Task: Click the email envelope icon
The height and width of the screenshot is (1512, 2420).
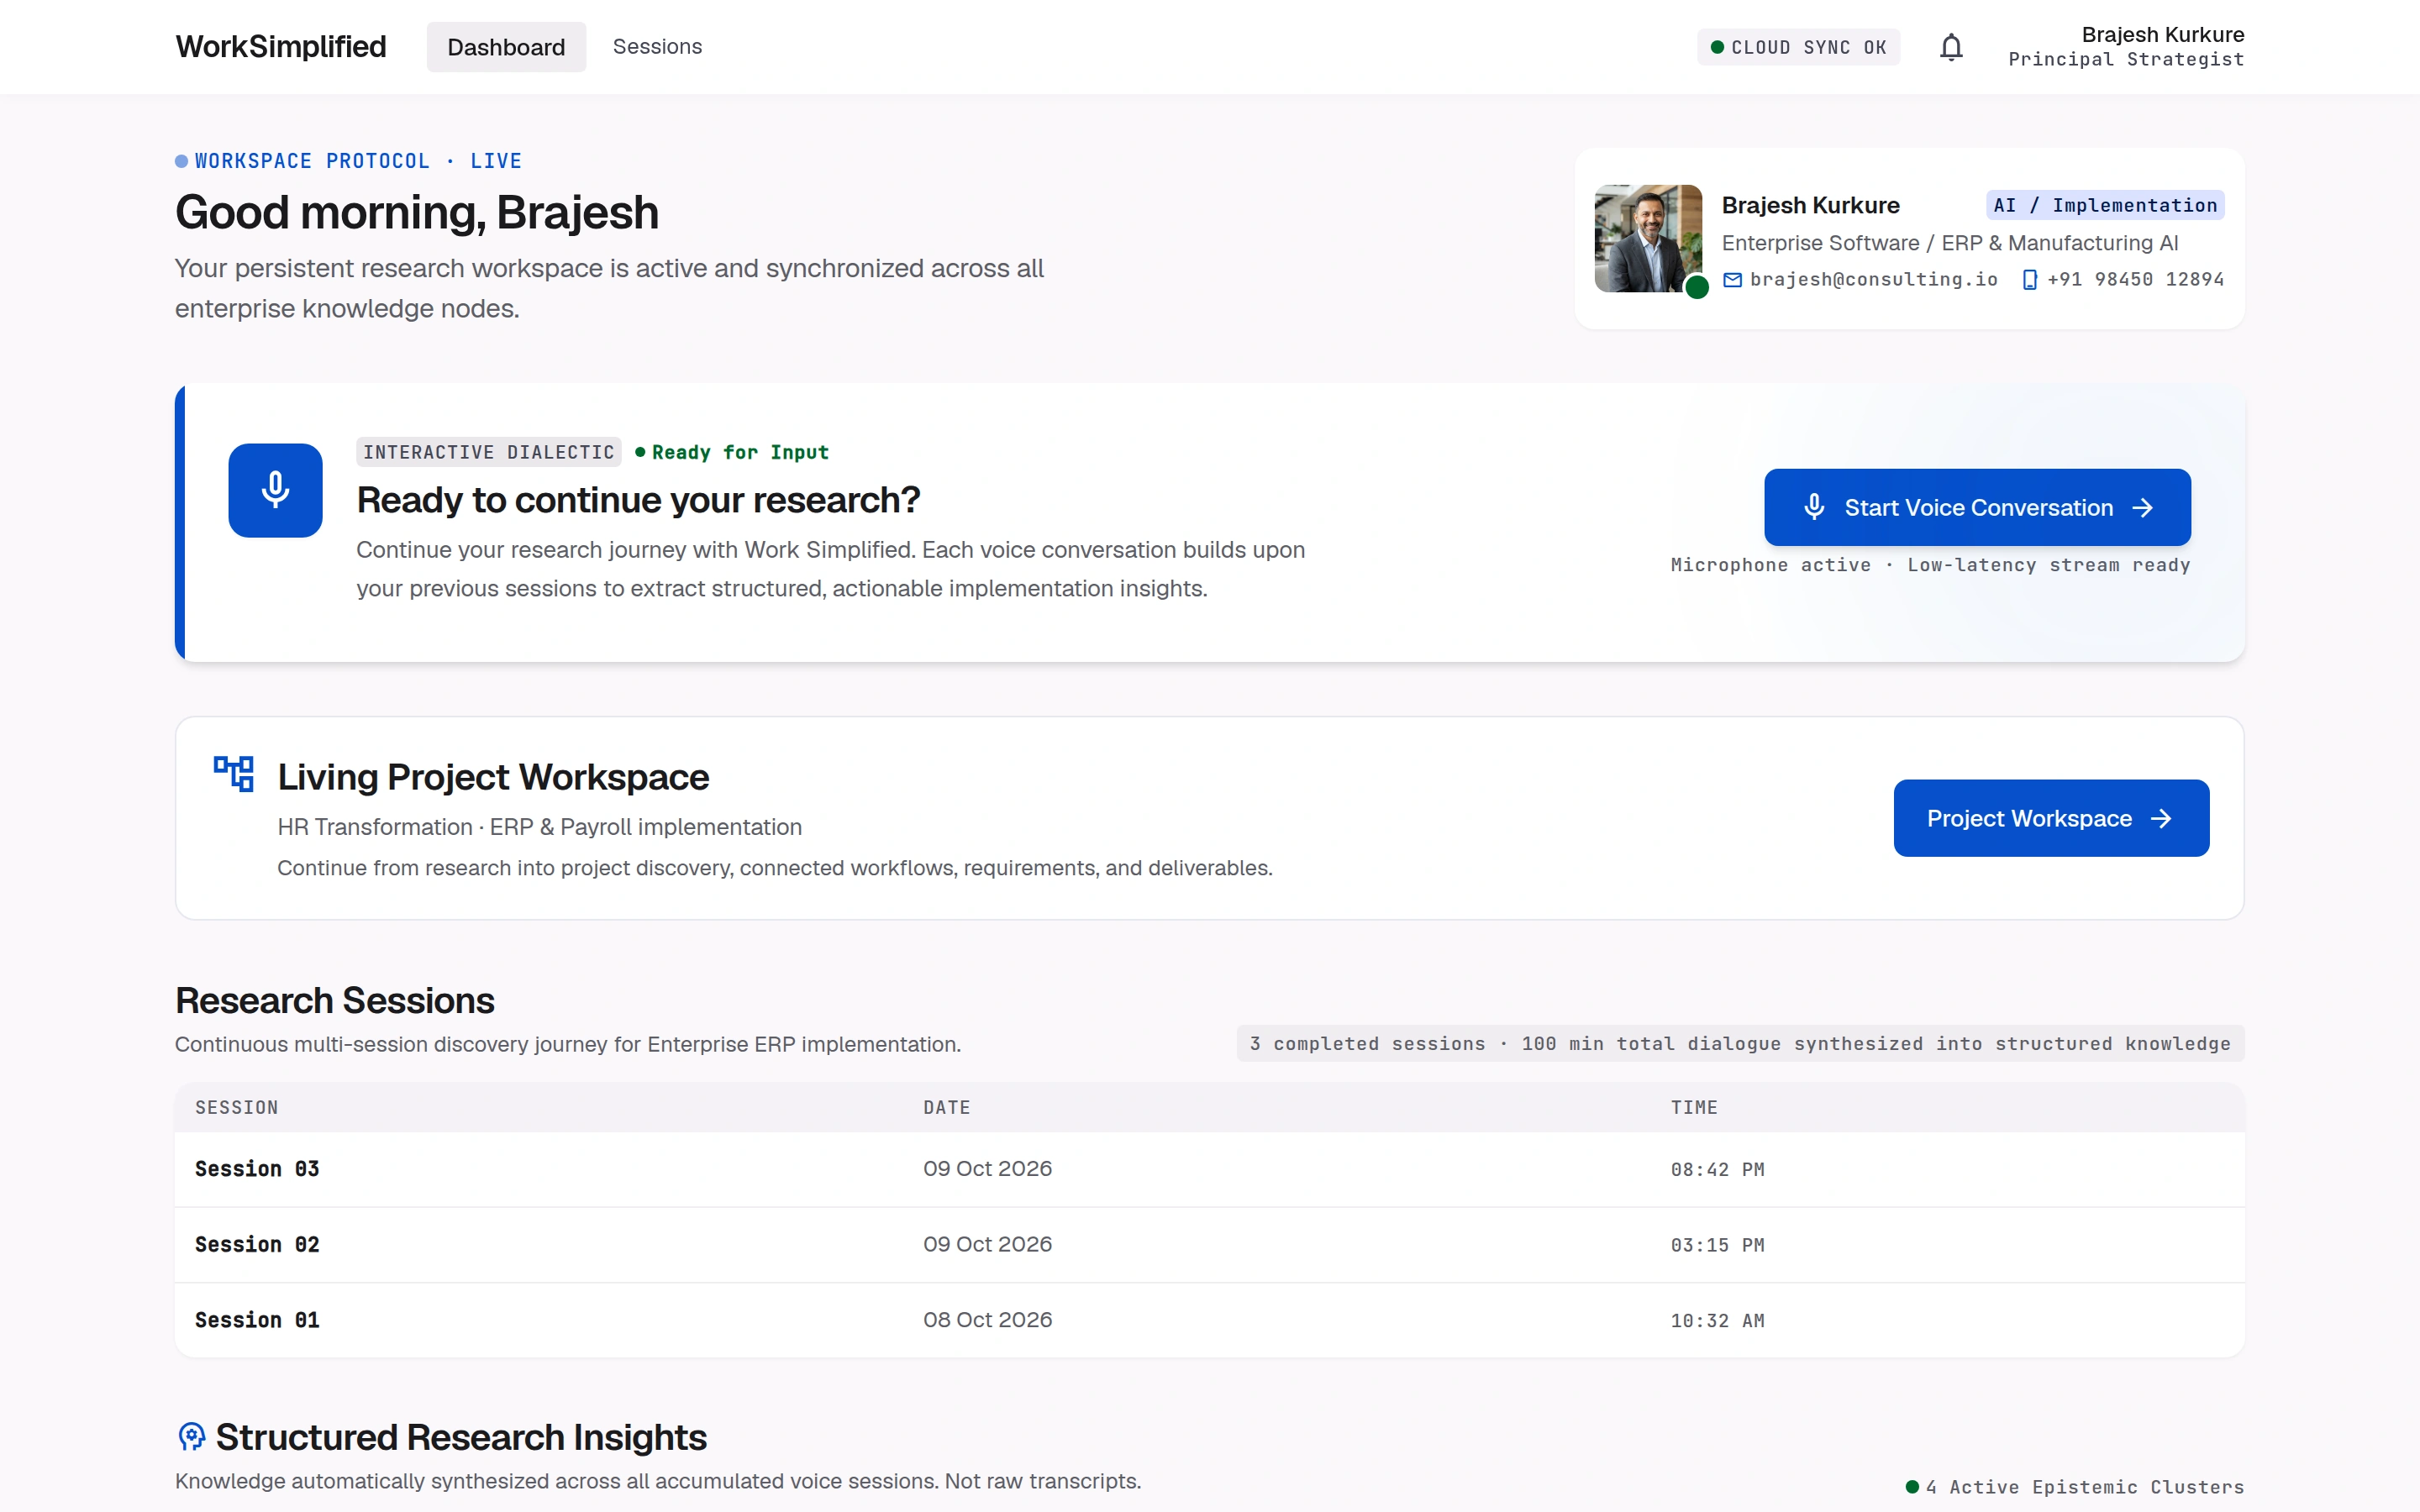Action: point(1732,280)
